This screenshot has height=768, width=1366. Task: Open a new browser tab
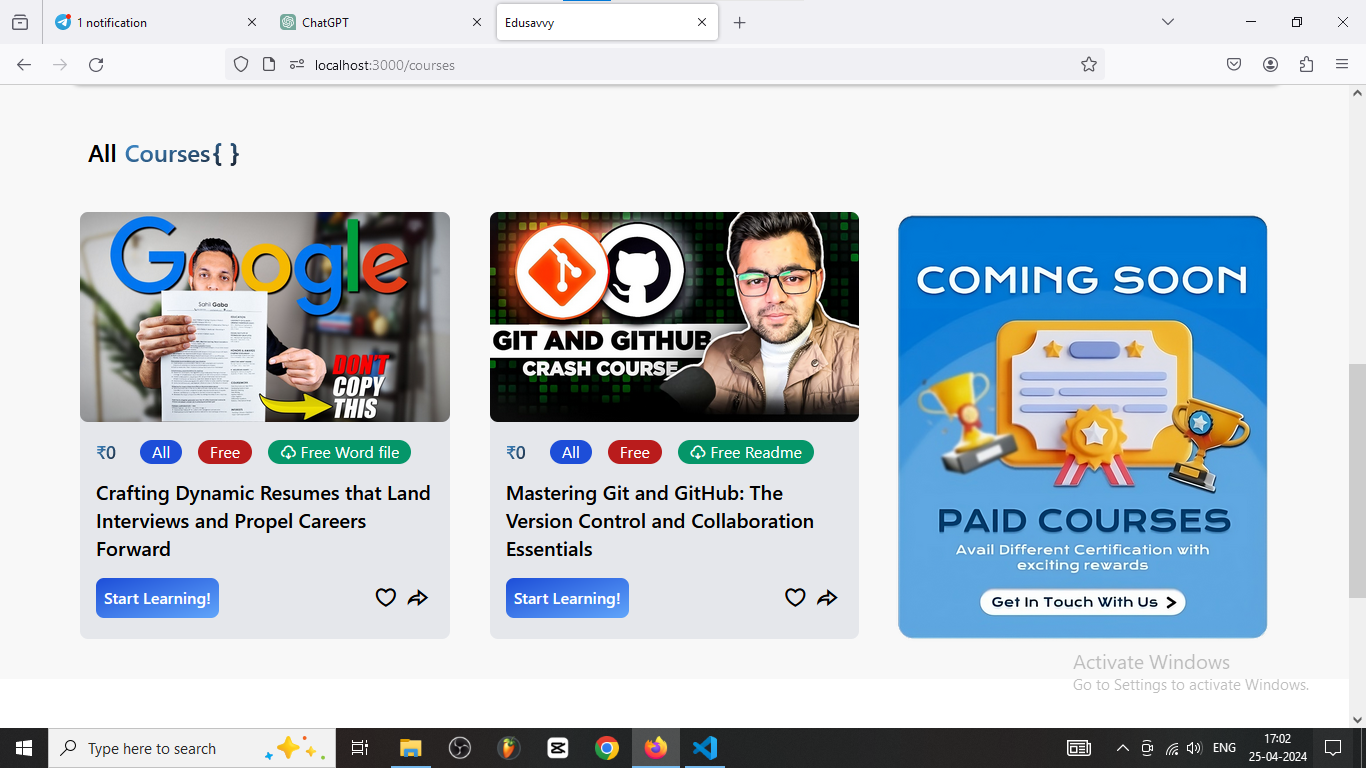[x=740, y=22]
